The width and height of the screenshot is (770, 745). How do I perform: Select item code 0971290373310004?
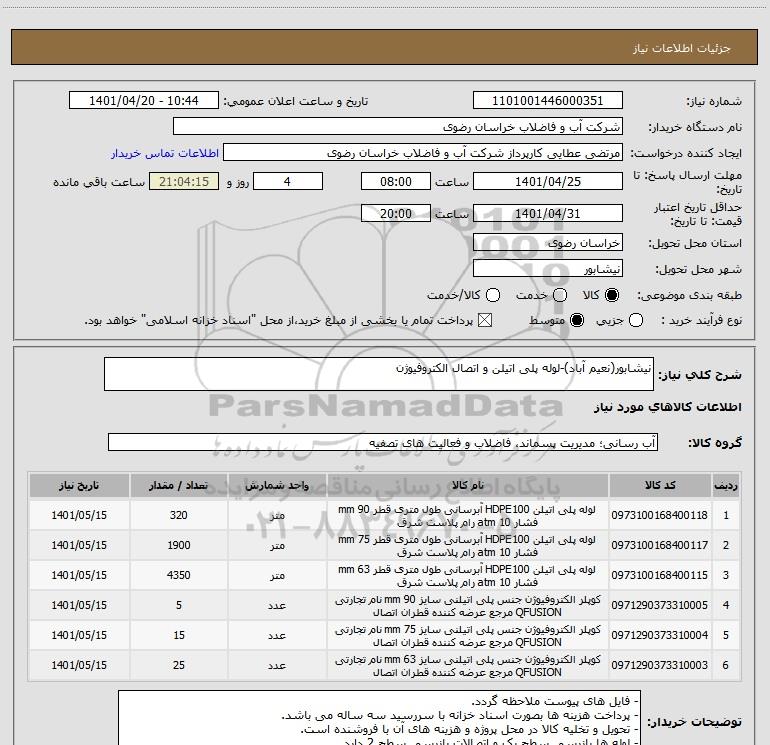(x=660, y=635)
